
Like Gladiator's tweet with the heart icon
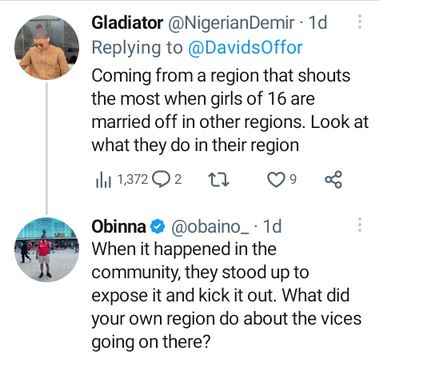pos(275,179)
